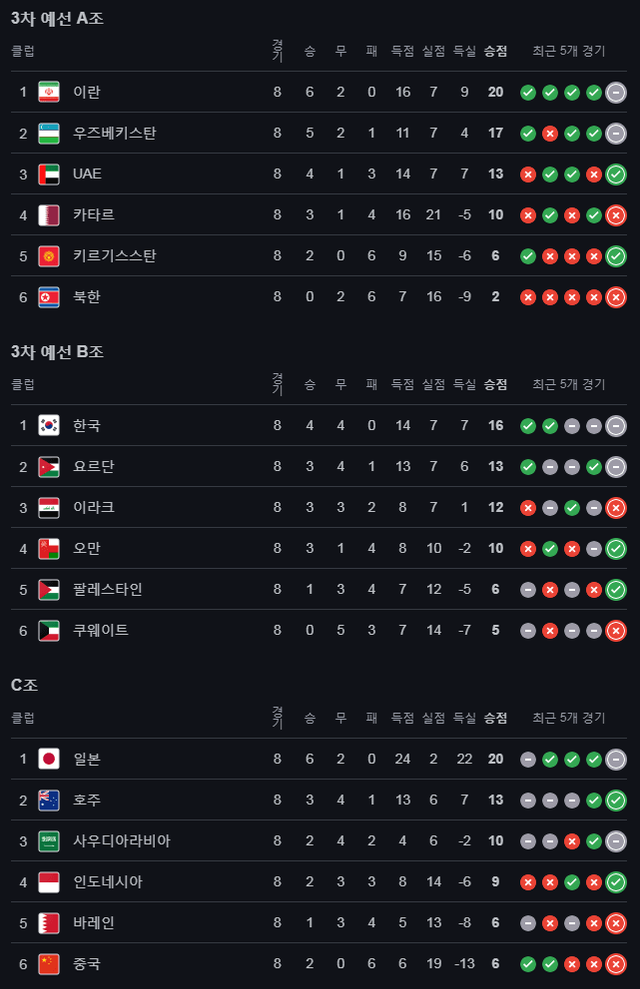Open the 한국 team link

pyautogui.click(x=87, y=426)
